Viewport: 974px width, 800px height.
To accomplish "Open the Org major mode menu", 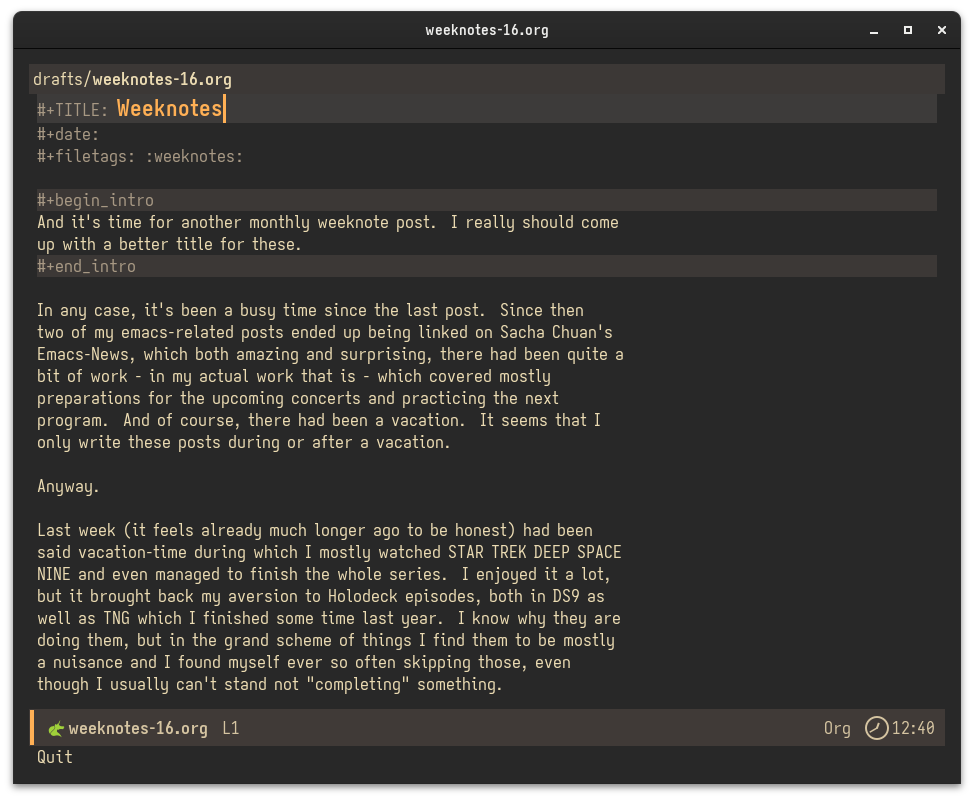I will 836,728.
